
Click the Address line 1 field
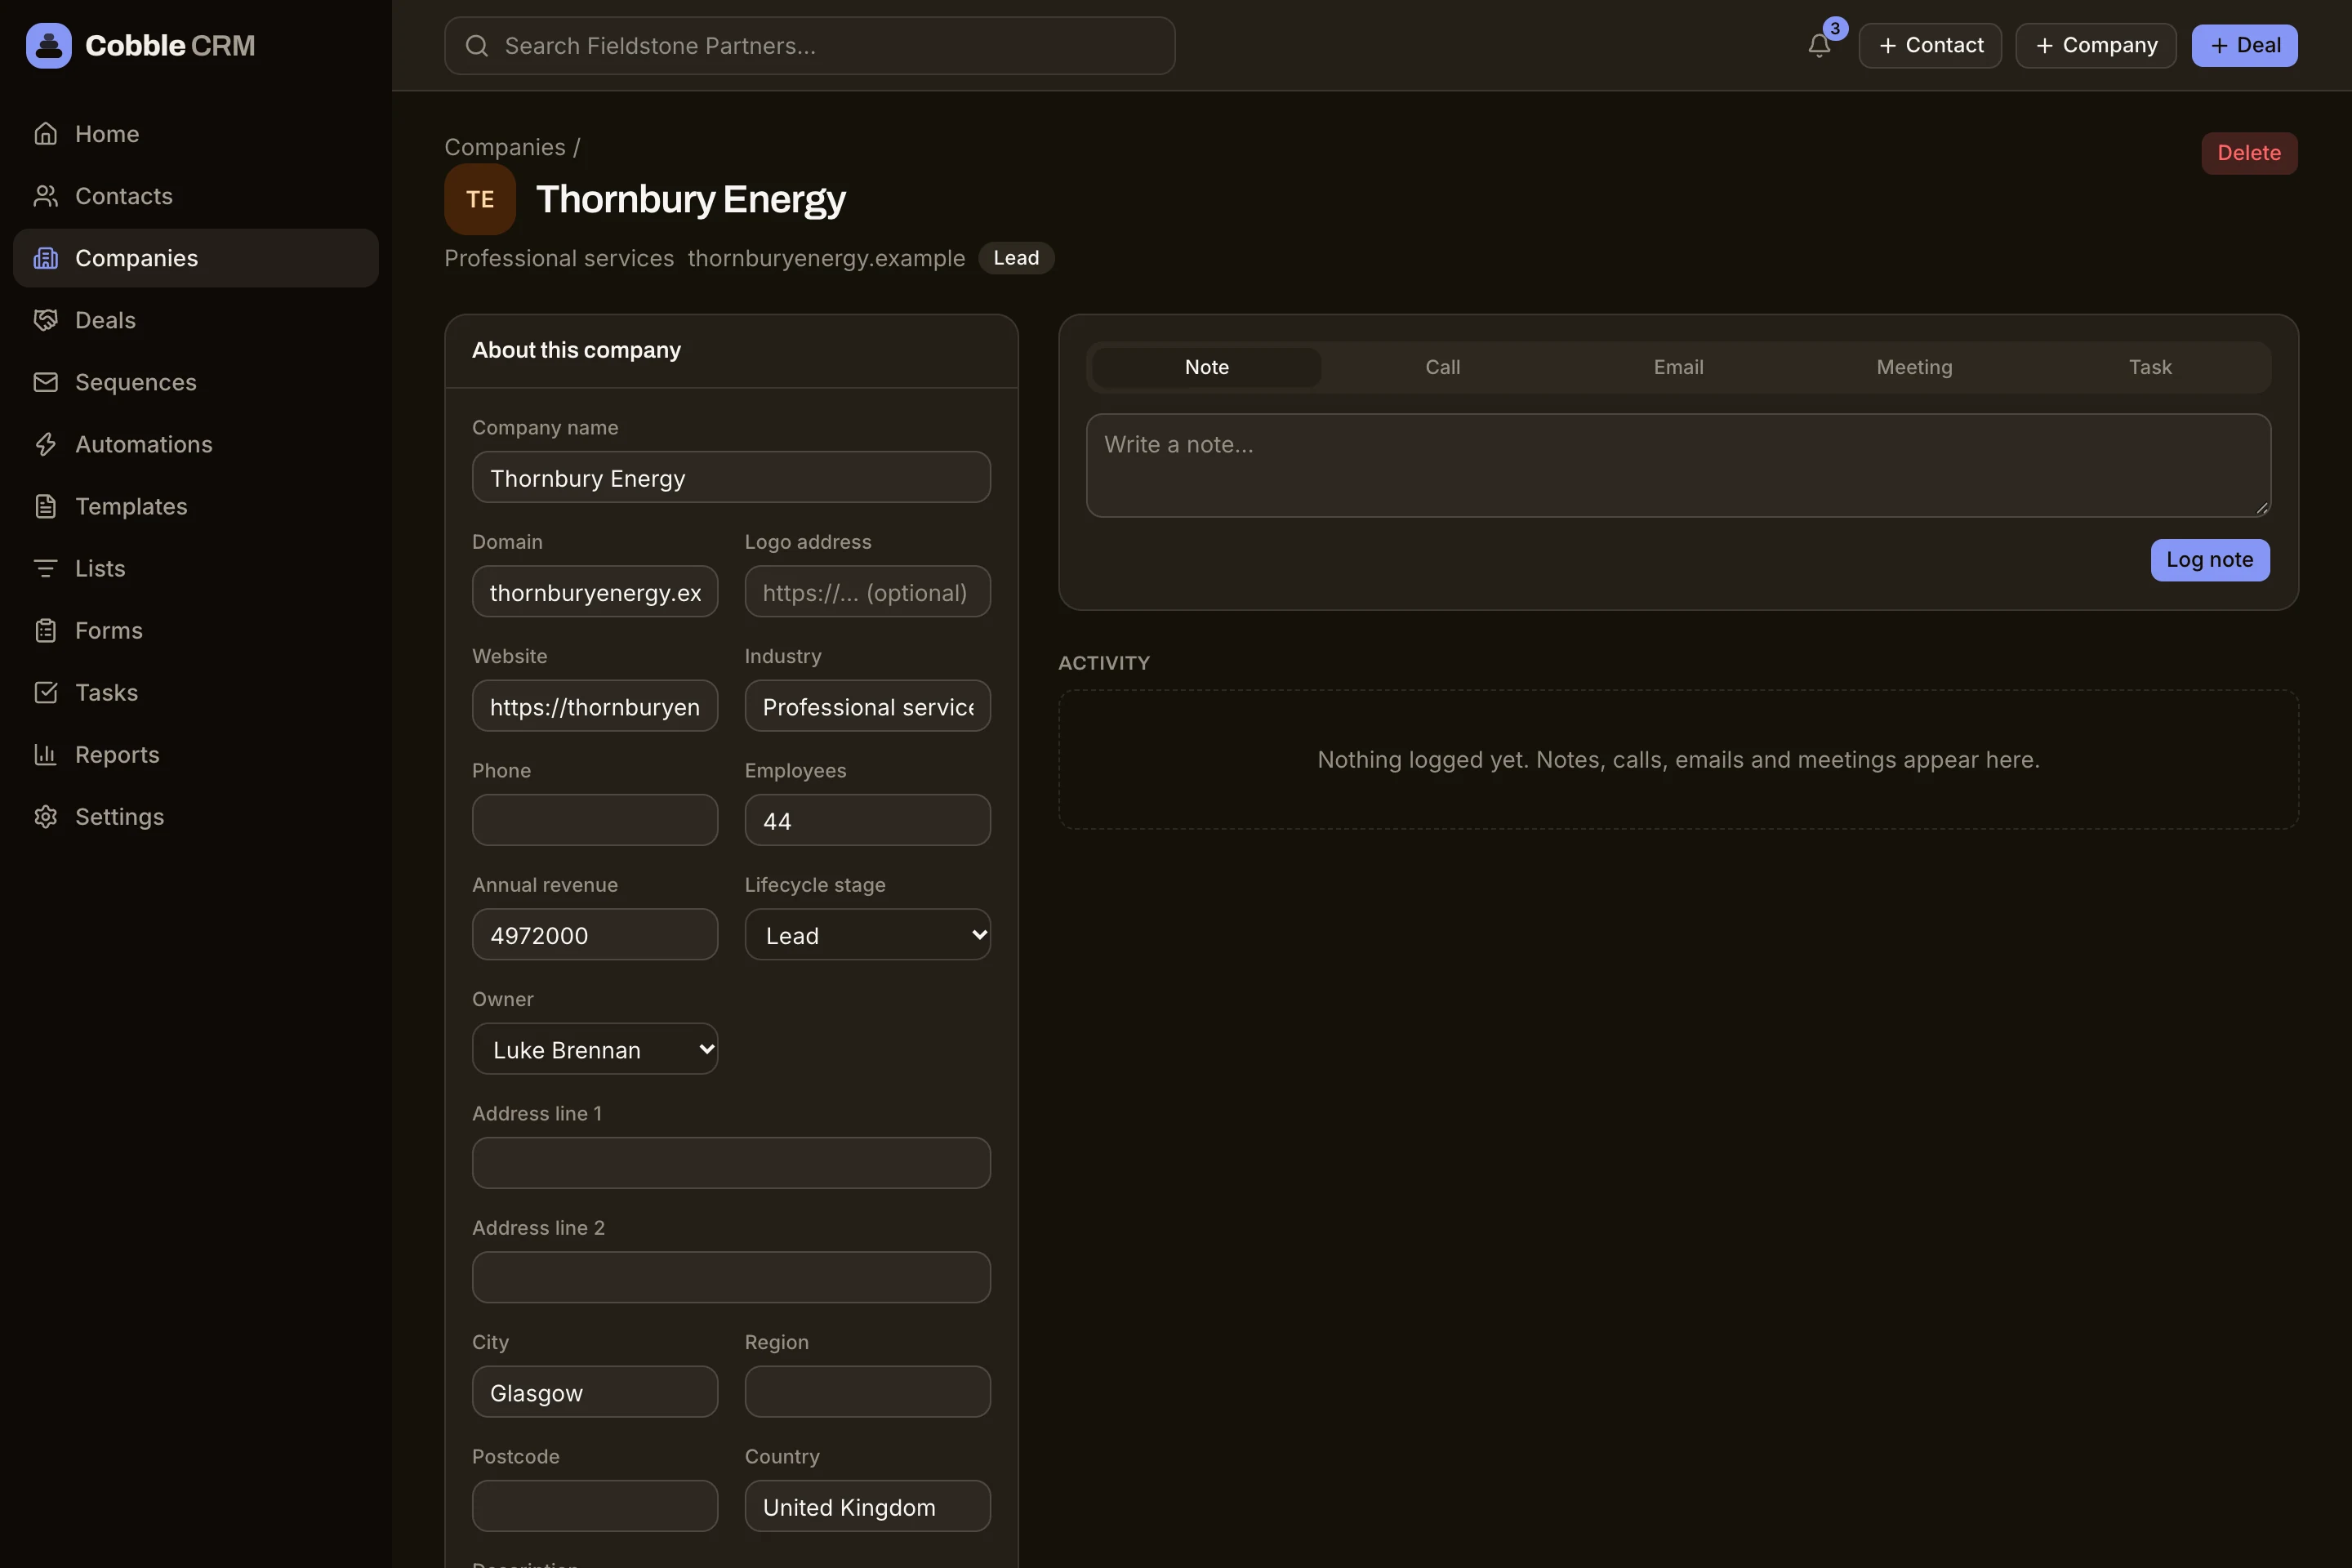click(x=731, y=1163)
